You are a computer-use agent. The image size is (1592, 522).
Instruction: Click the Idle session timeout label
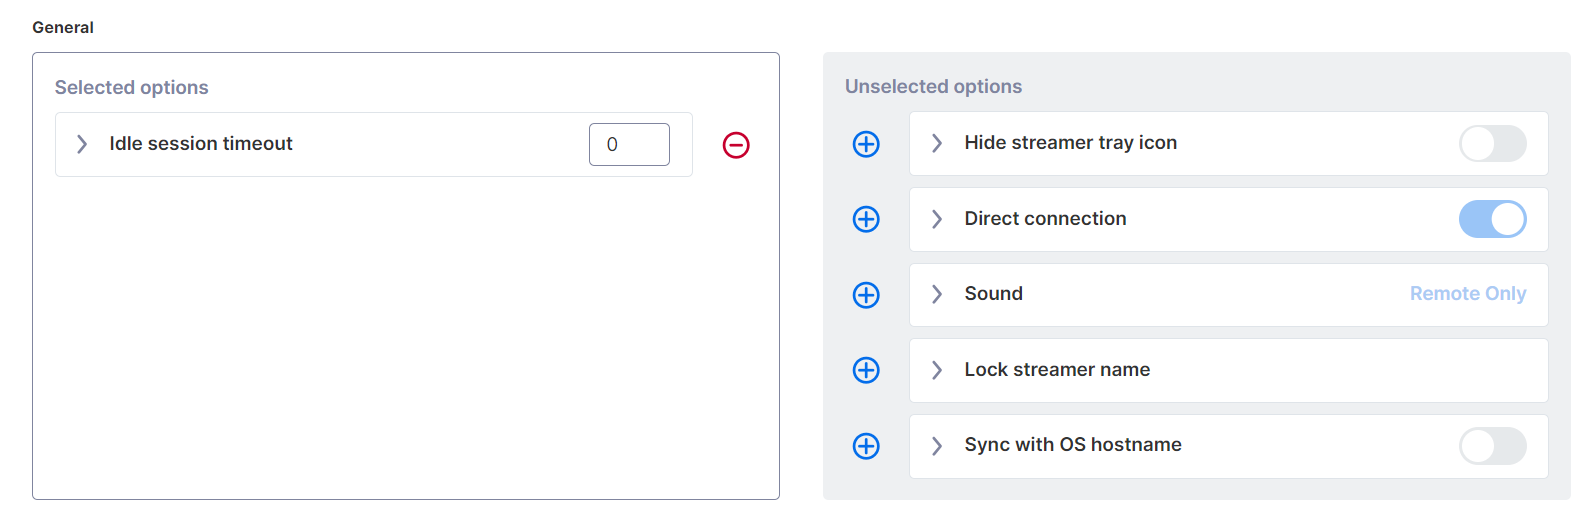(x=201, y=144)
